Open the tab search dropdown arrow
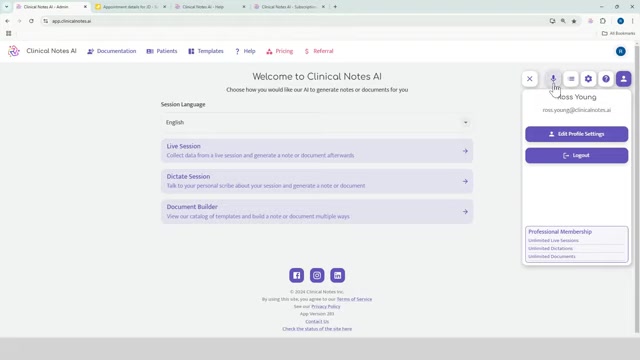640x360 pixels. coord(7,7)
